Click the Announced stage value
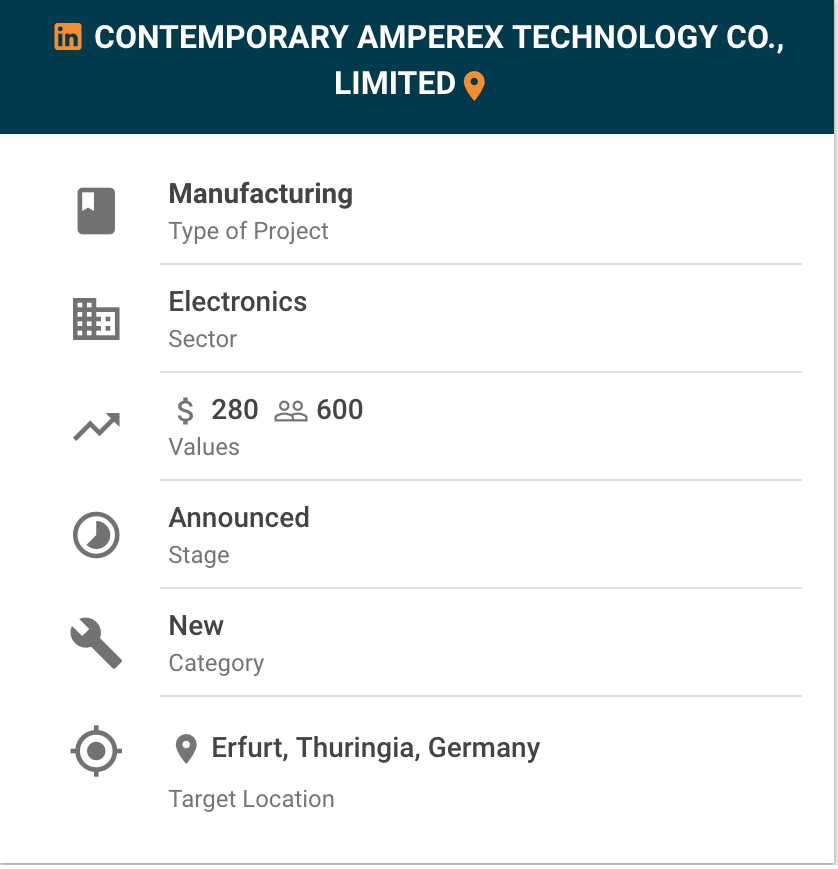The height and width of the screenshot is (869, 838). click(x=239, y=518)
